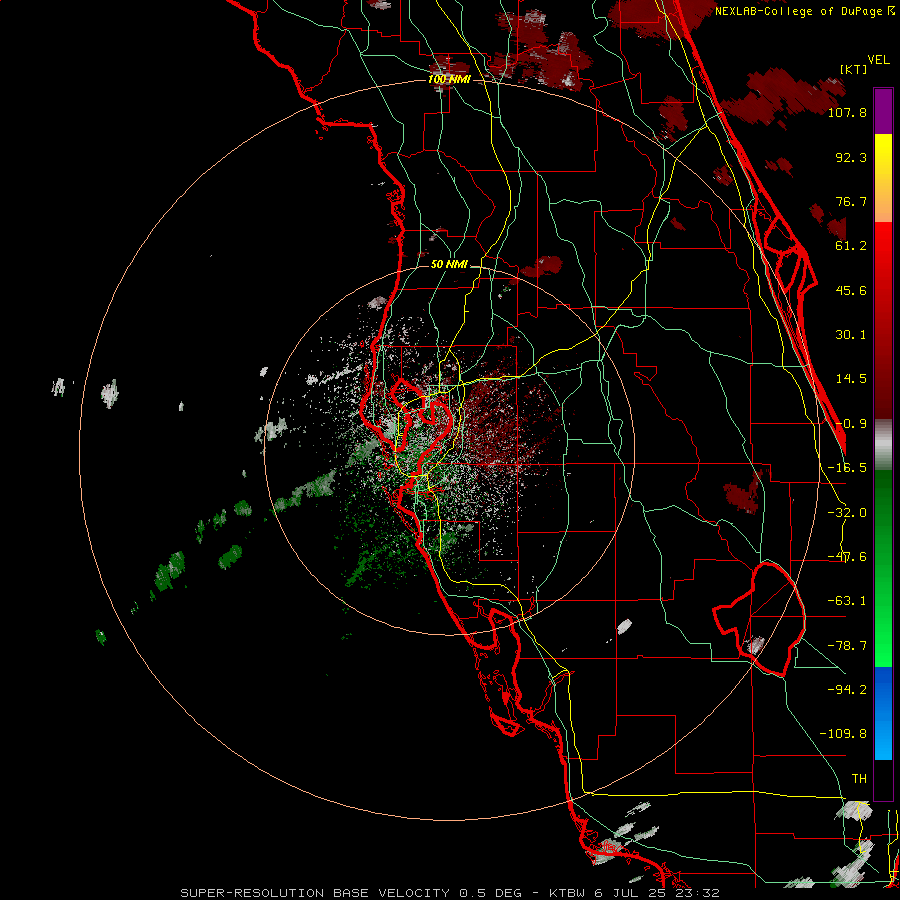The image size is (900, 900).
Task: Click the -63.1 velocity scale value
Action: click(847, 601)
